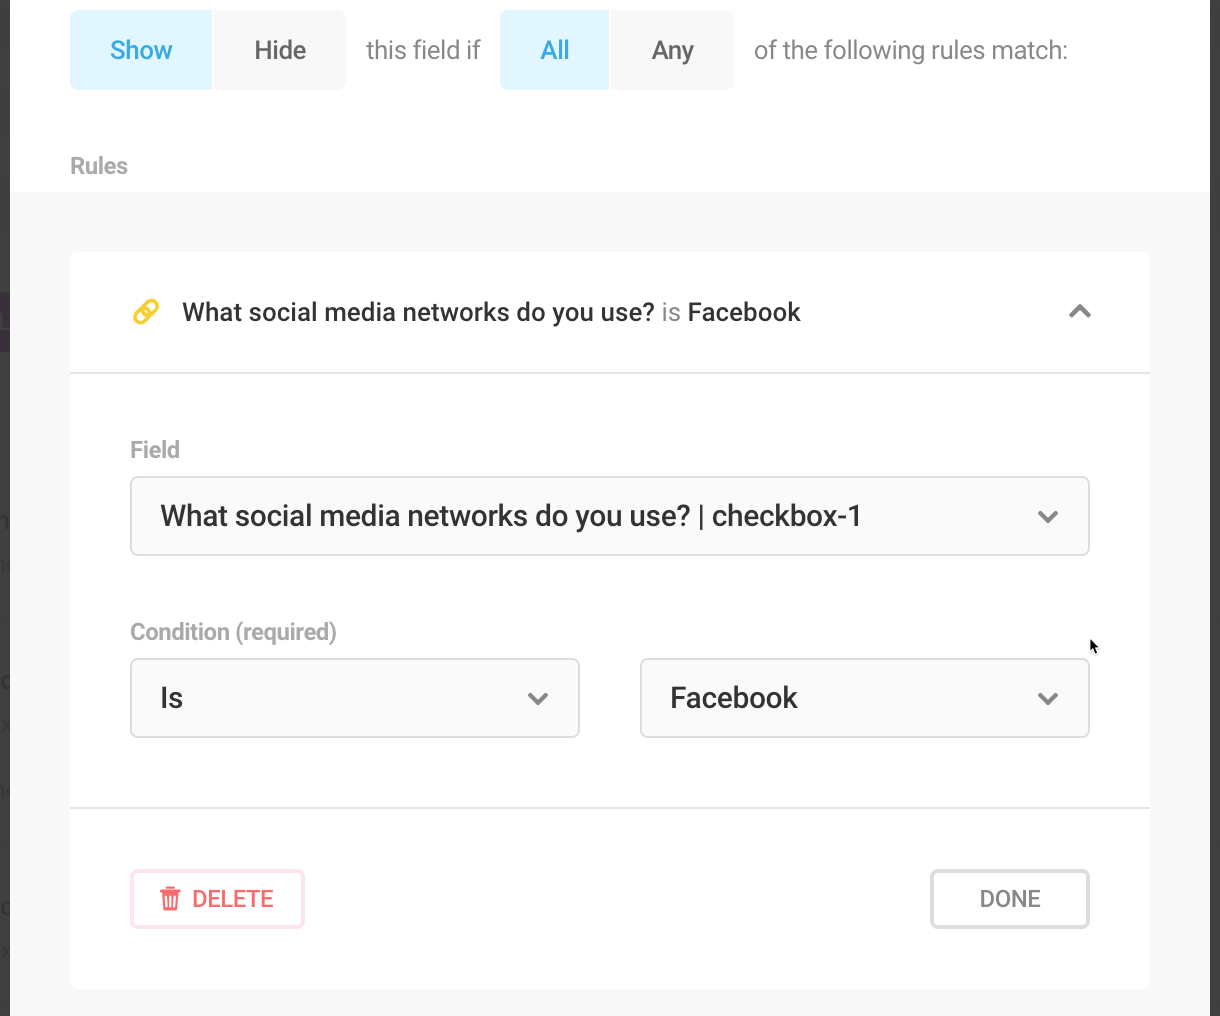The image size is (1220, 1016).
Task: Click the red trash can icon
Action: (x=171, y=899)
